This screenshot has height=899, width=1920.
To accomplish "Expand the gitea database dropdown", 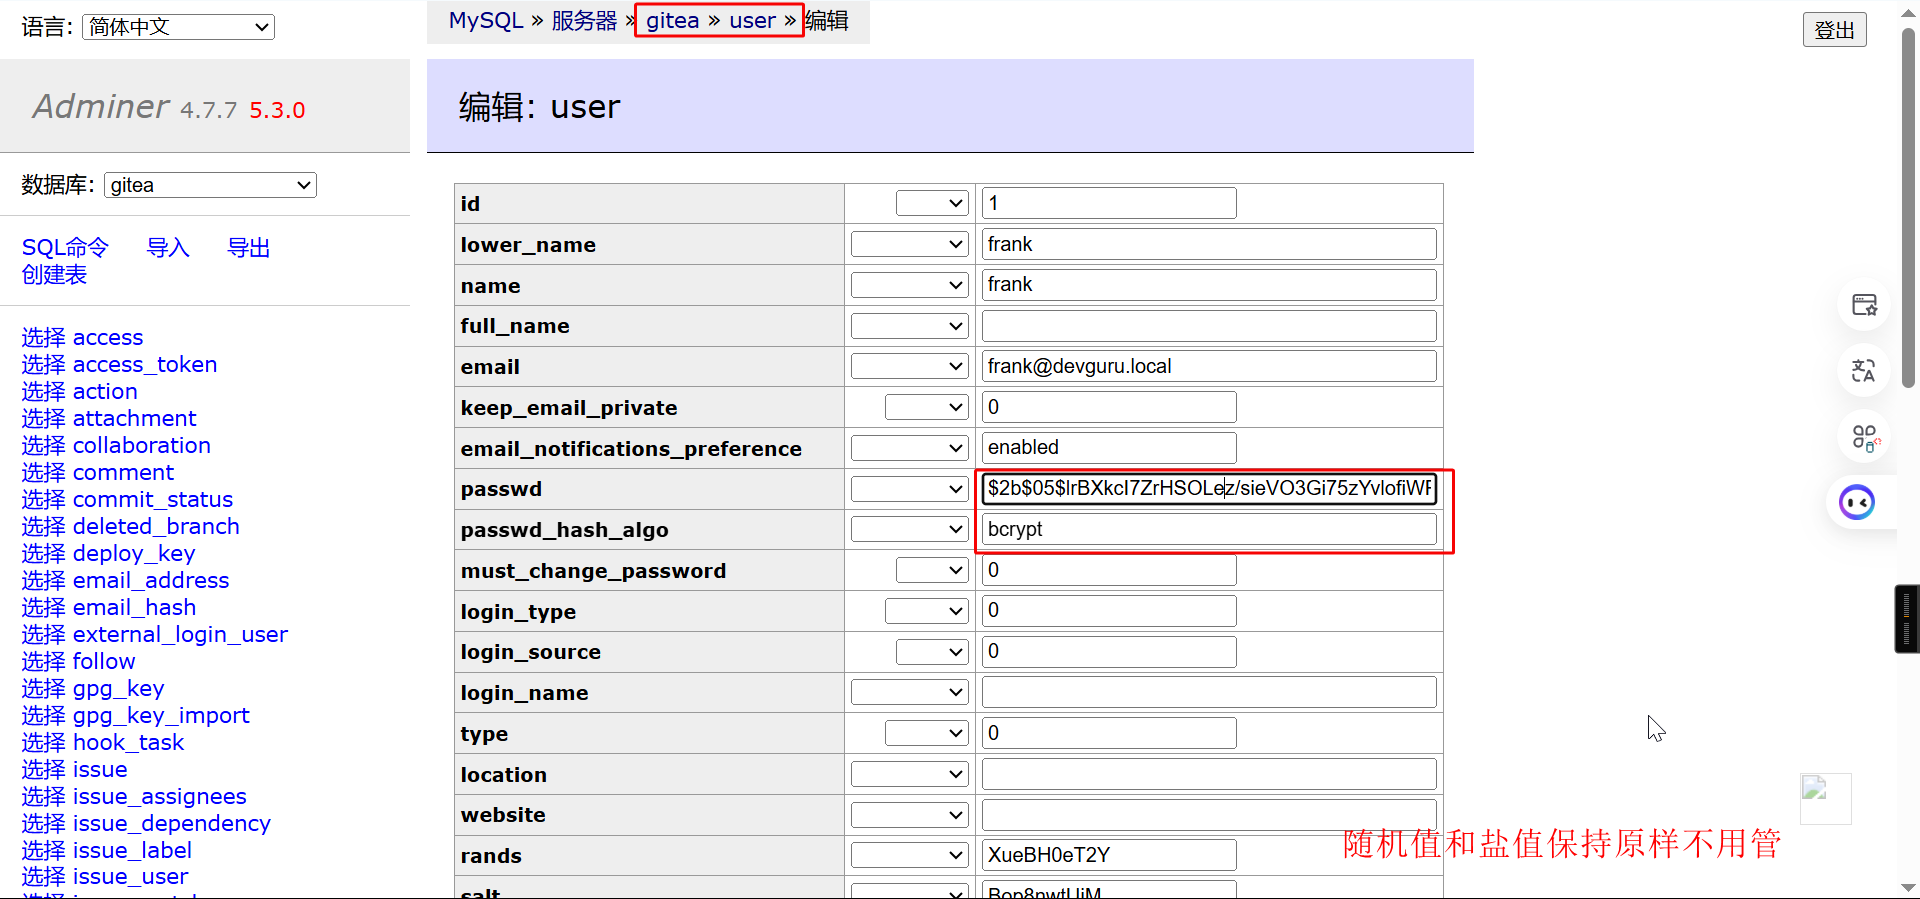I will (x=210, y=185).
